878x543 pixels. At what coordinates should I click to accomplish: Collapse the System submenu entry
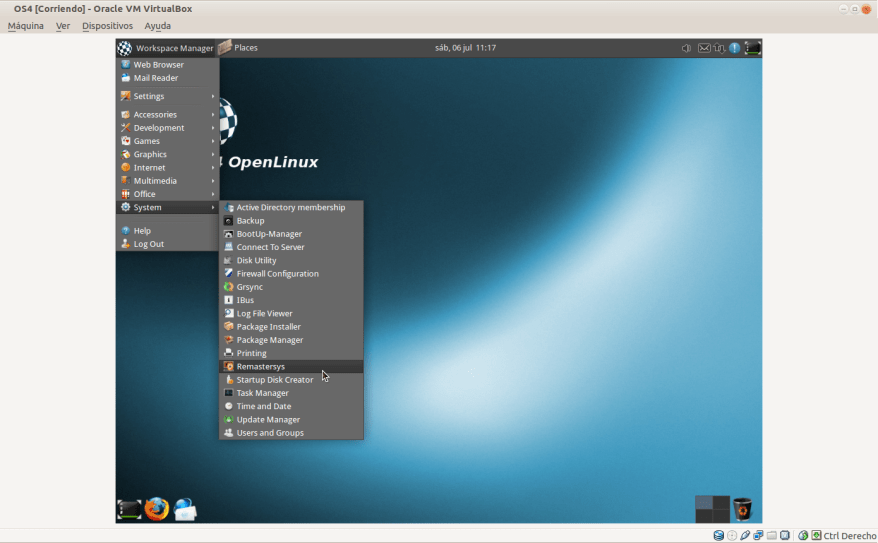[x=167, y=207]
